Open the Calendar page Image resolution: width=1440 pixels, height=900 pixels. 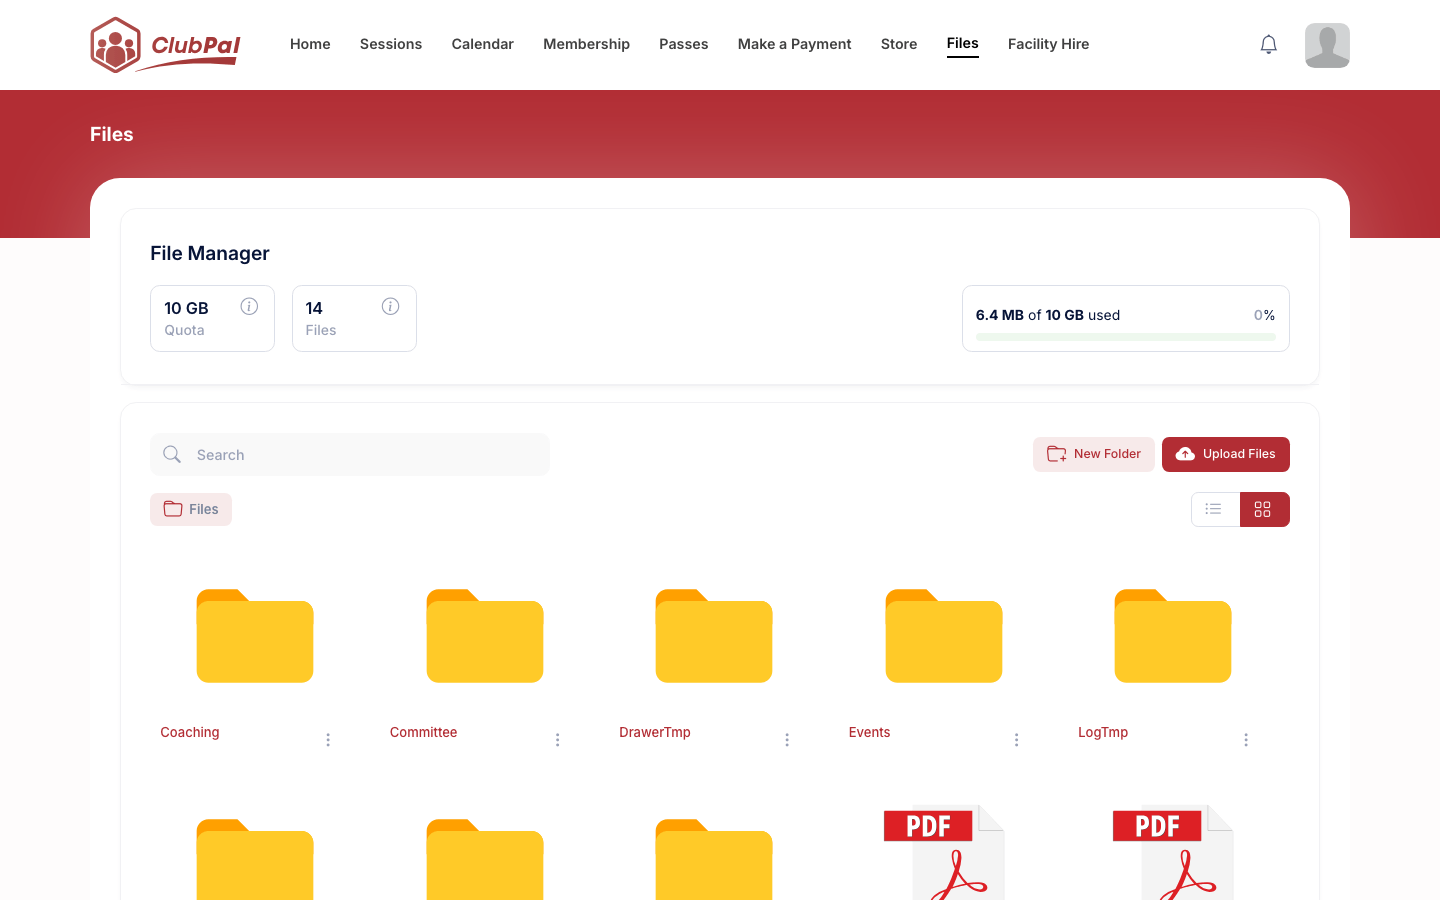pos(482,44)
